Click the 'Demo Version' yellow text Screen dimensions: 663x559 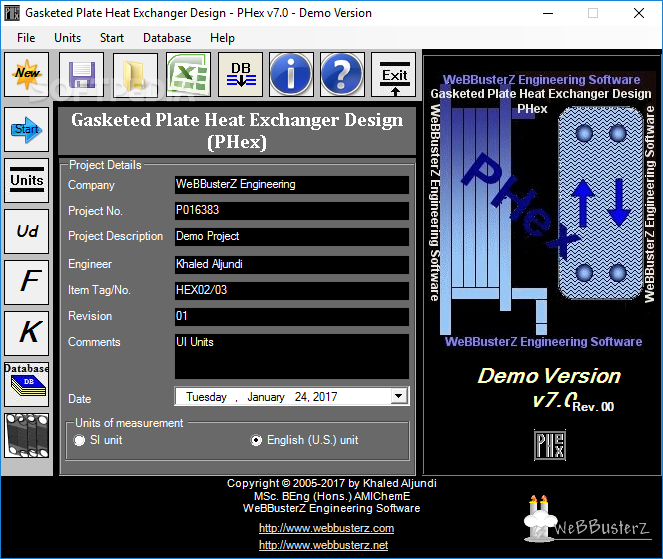click(x=549, y=376)
